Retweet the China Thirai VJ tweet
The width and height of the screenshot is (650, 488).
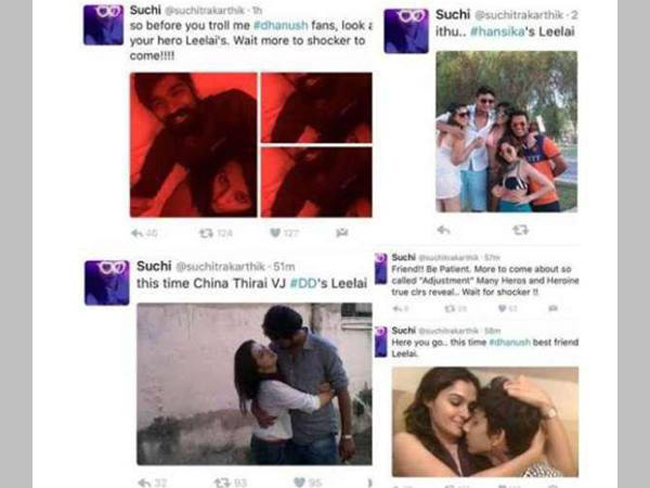(x=222, y=482)
